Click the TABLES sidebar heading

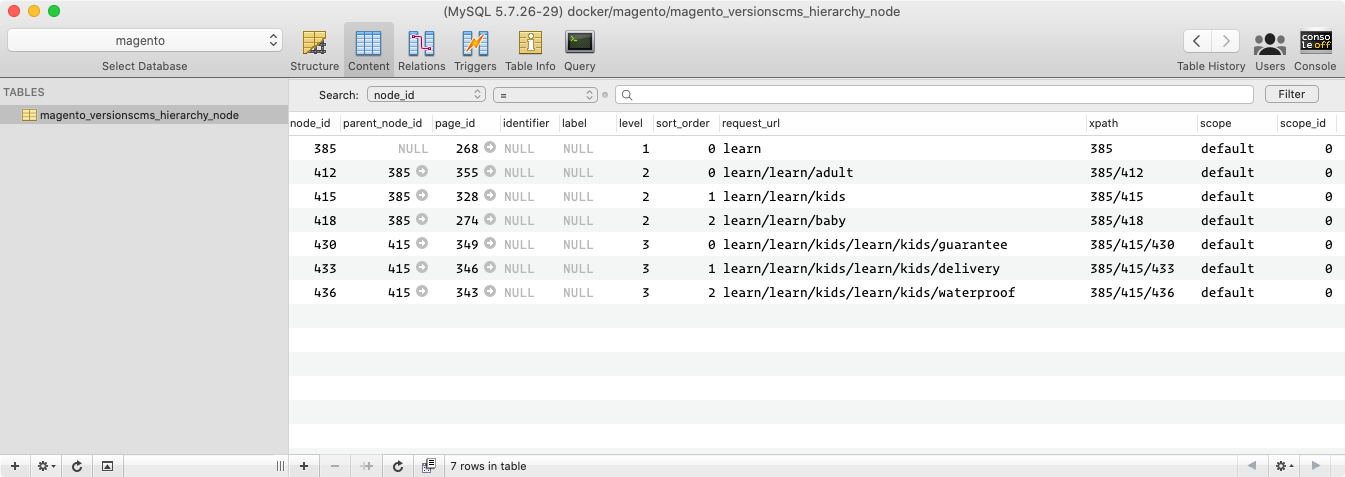point(24,92)
